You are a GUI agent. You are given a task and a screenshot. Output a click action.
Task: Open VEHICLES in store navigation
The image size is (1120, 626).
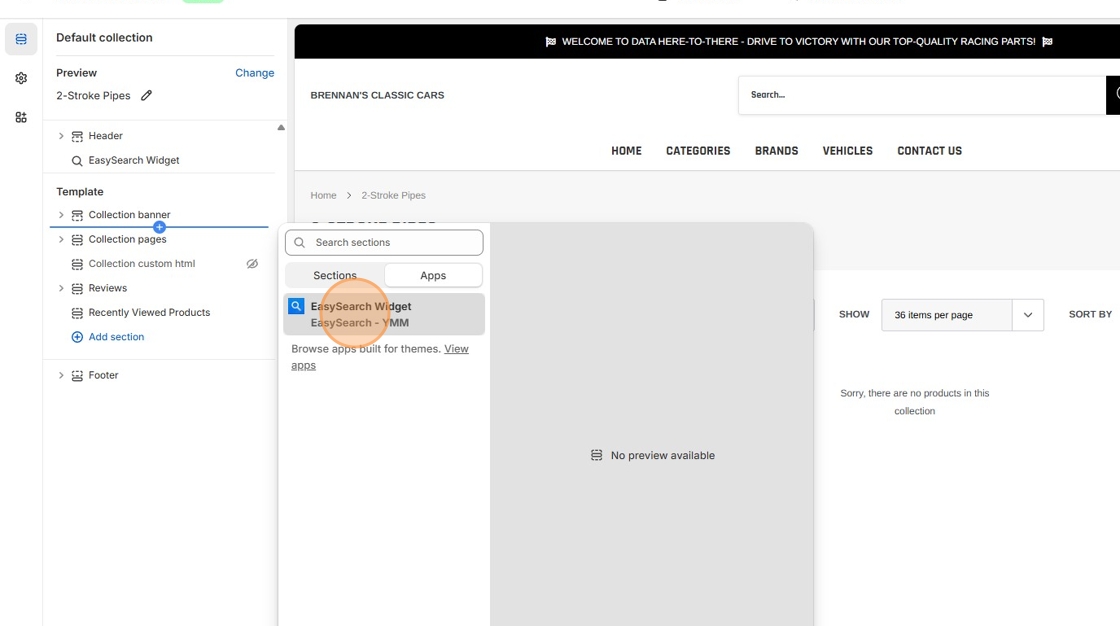pos(847,151)
